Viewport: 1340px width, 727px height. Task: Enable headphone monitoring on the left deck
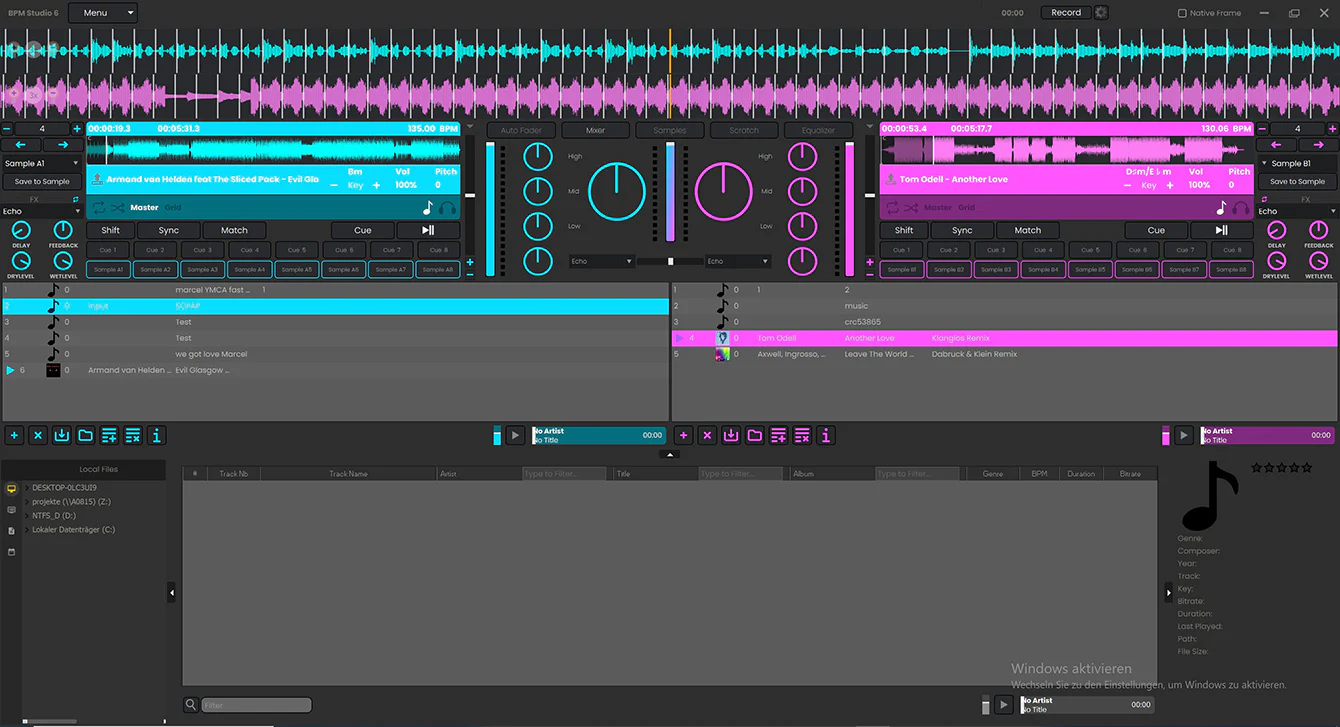pos(447,207)
